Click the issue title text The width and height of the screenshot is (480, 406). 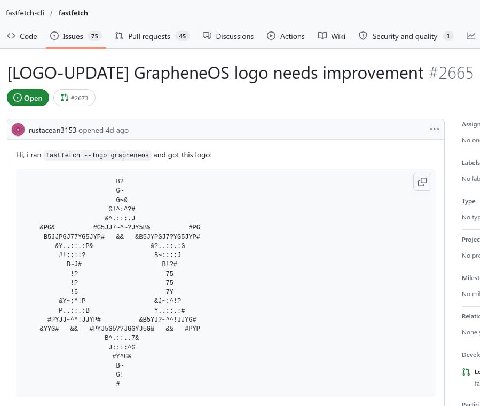tap(215, 73)
